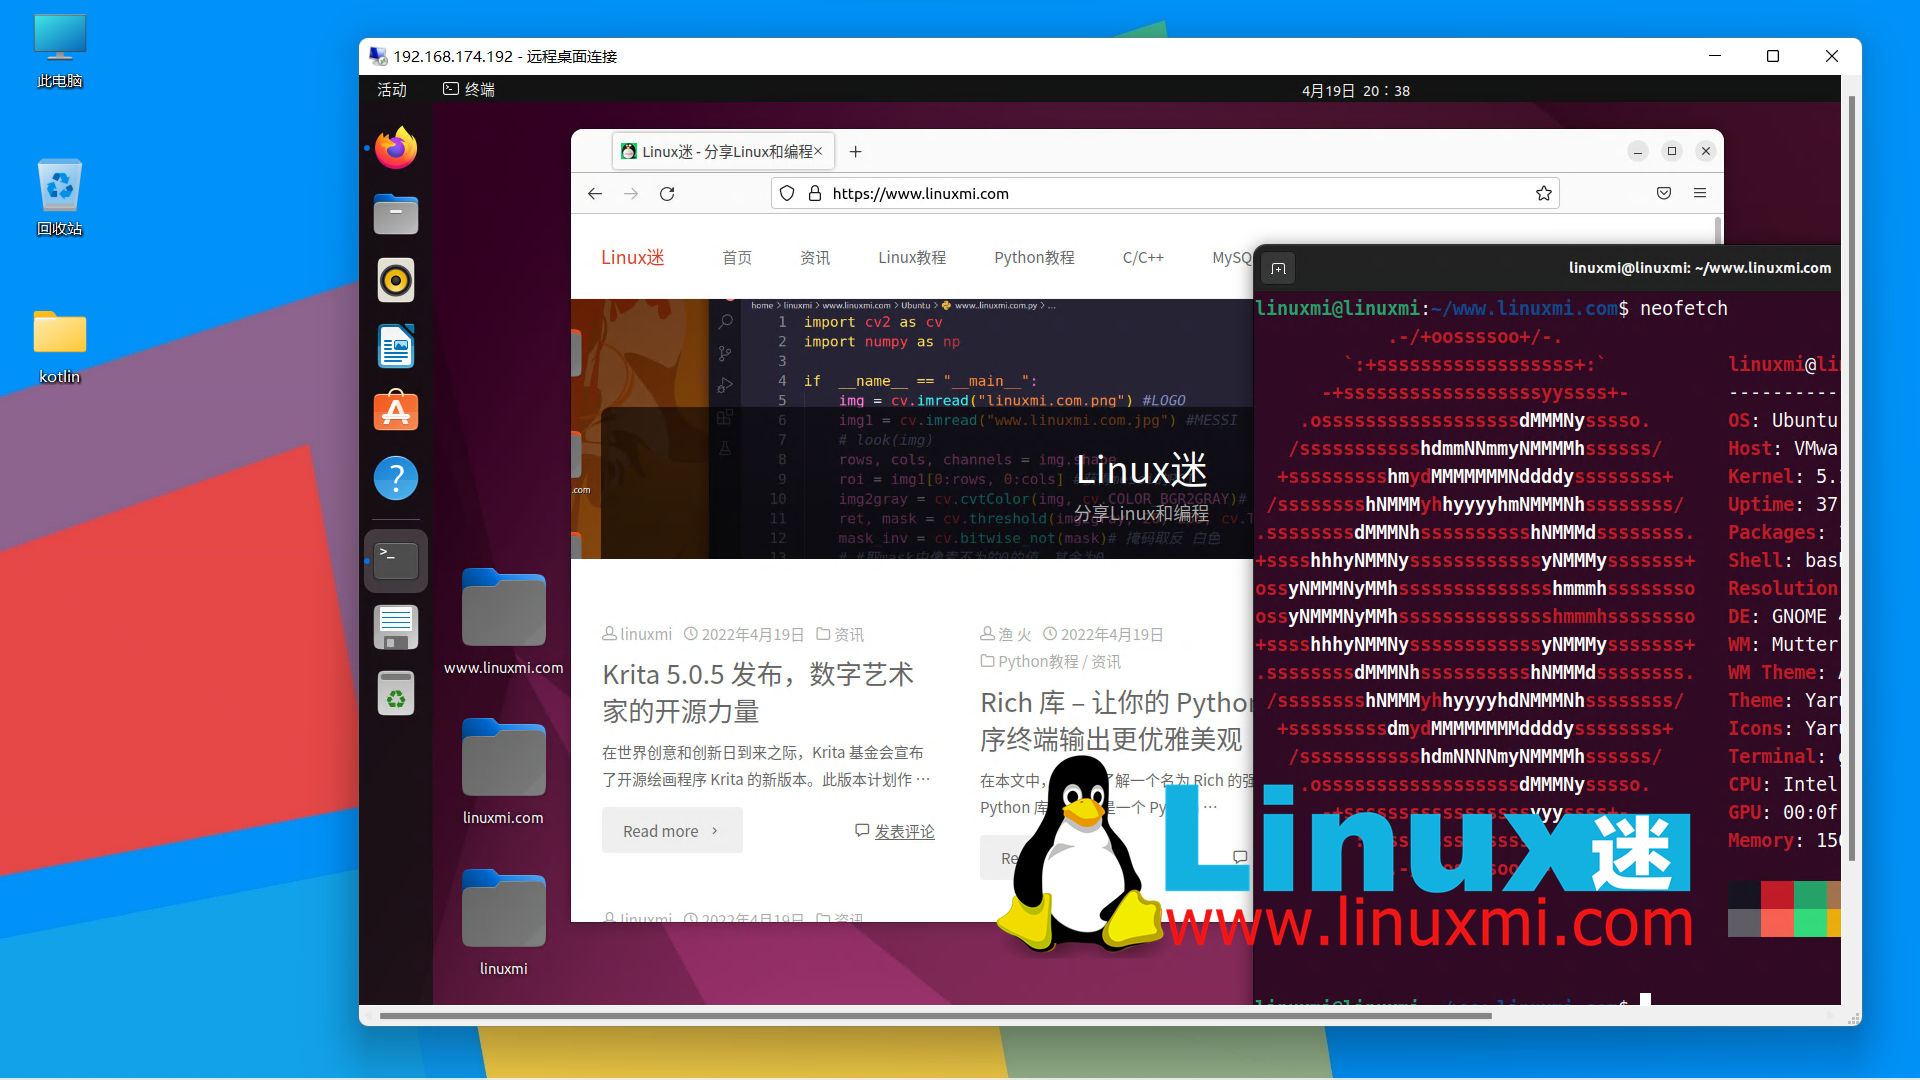Open the 终端 app menu in top bar
1920x1080 pixels.
(469, 90)
